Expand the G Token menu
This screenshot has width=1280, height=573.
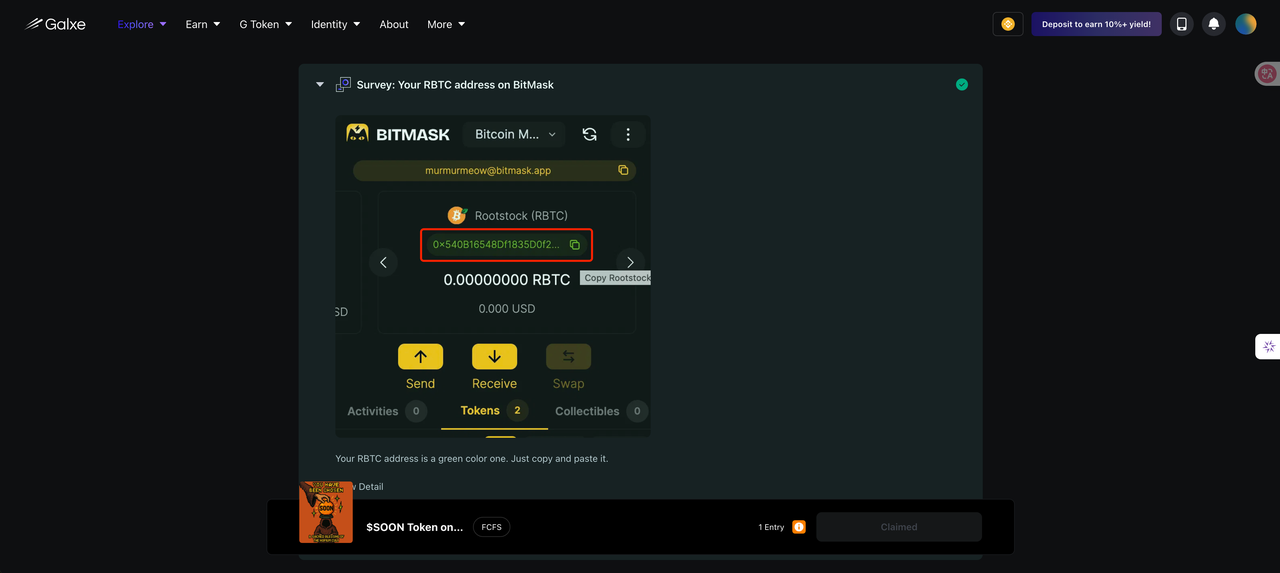click(x=266, y=24)
